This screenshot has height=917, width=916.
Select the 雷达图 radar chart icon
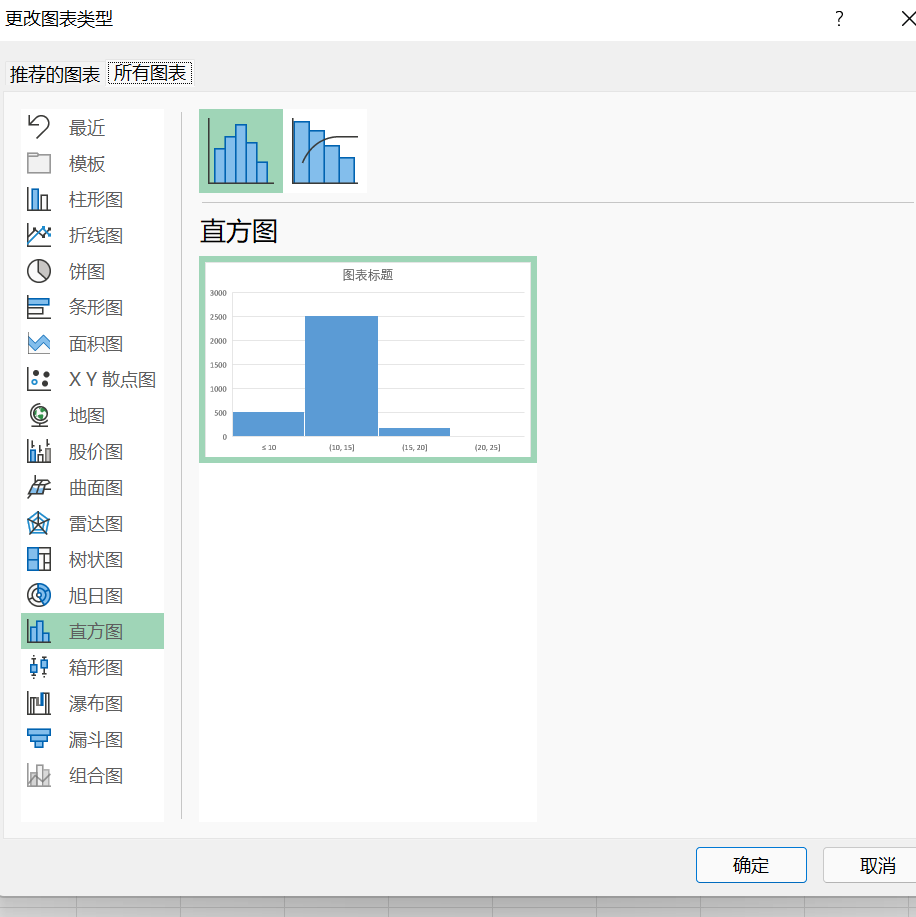tap(39, 523)
